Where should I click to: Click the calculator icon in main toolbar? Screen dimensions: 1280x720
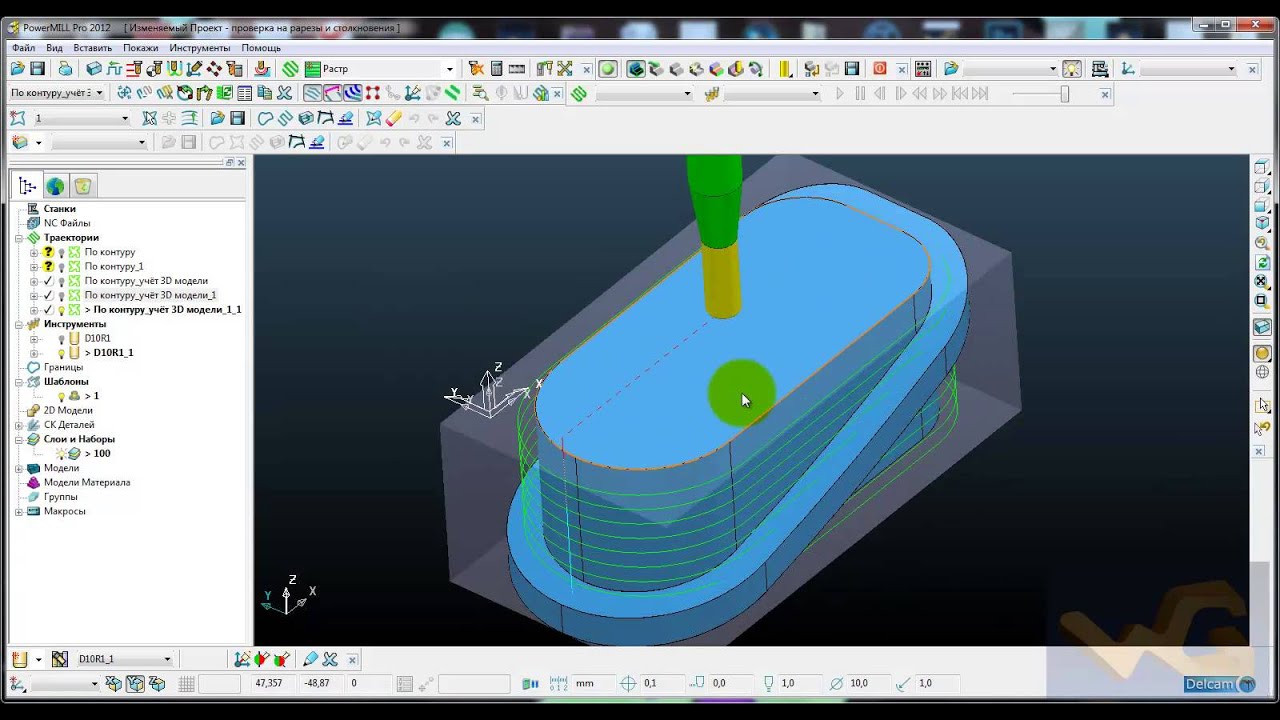[x=496, y=69]
